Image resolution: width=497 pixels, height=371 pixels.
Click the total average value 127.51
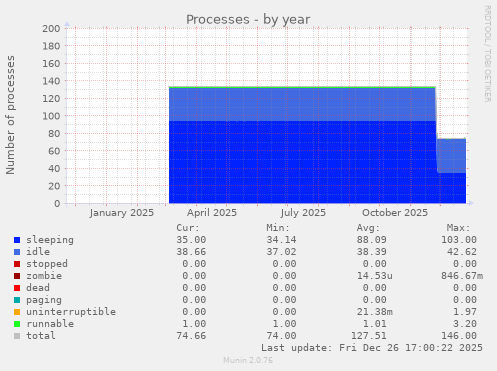click(x=369, y=336)
